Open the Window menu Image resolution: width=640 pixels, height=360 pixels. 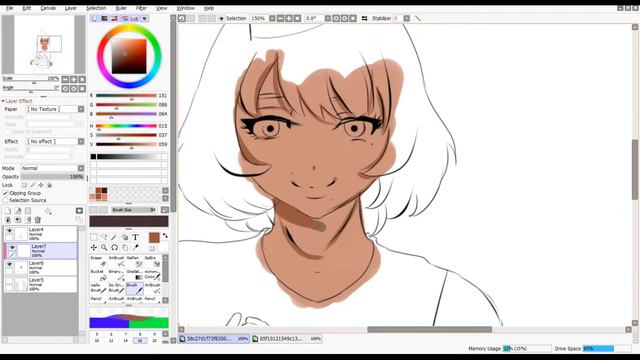coord(185,8)
